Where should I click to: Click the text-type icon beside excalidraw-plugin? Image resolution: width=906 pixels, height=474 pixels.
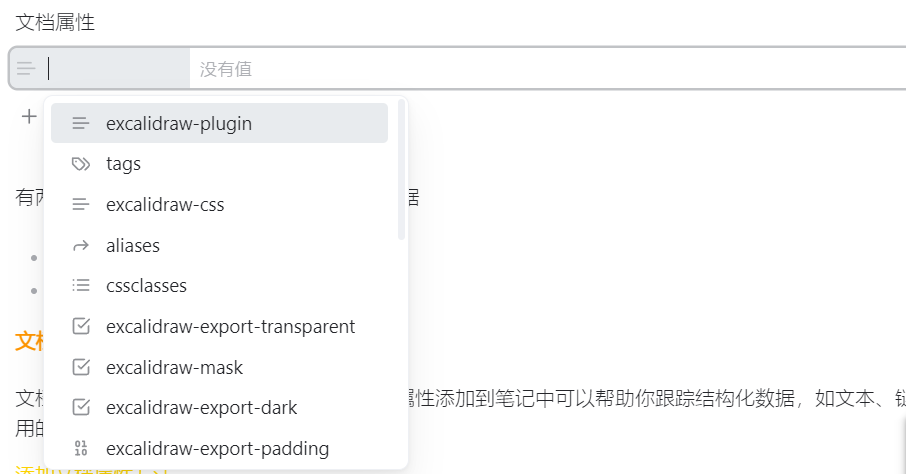81,124
